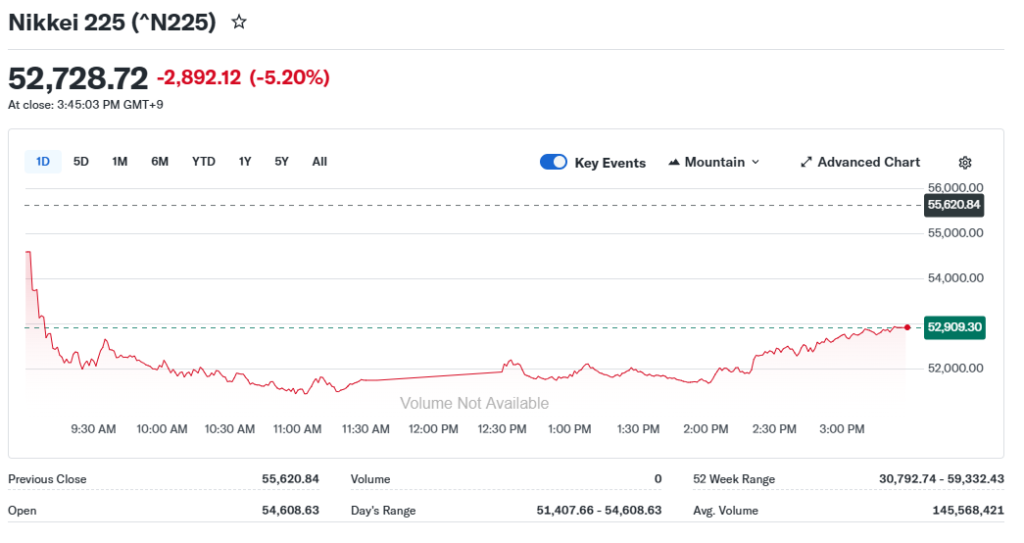Expand the Mountain chart type dropdown

(755, 162)
